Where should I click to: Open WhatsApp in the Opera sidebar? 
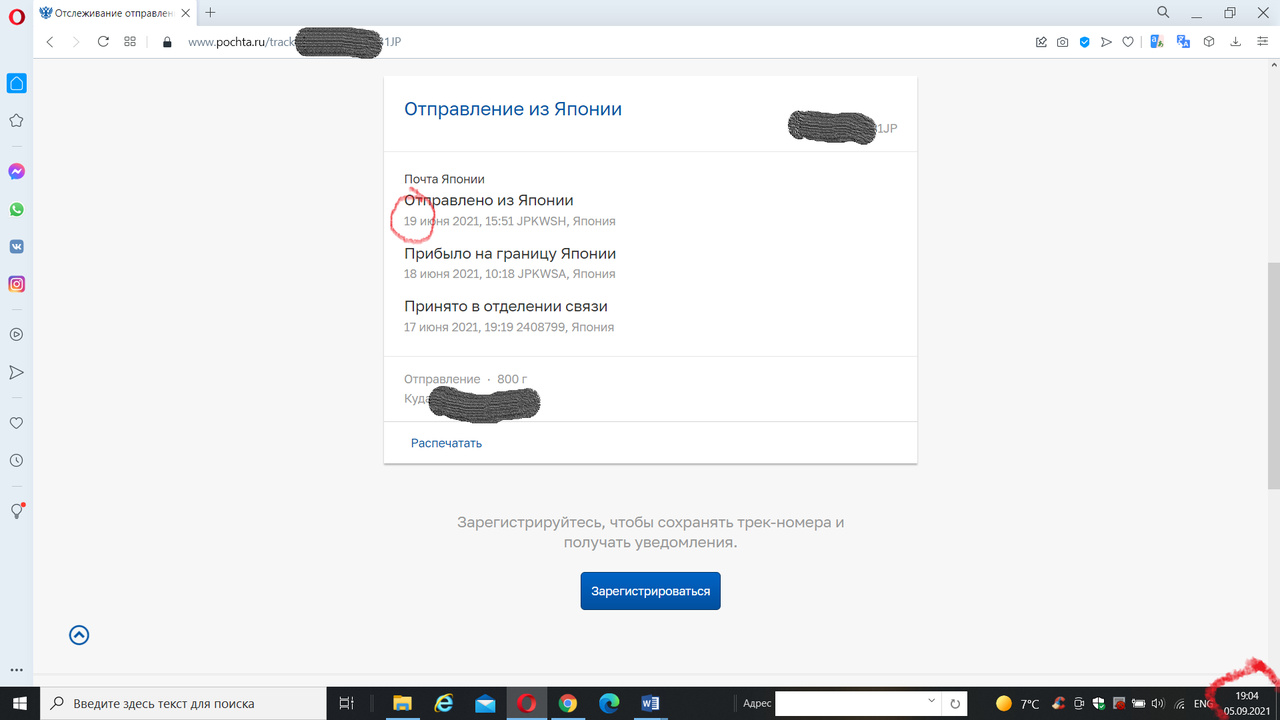click(x=16, y=210)
